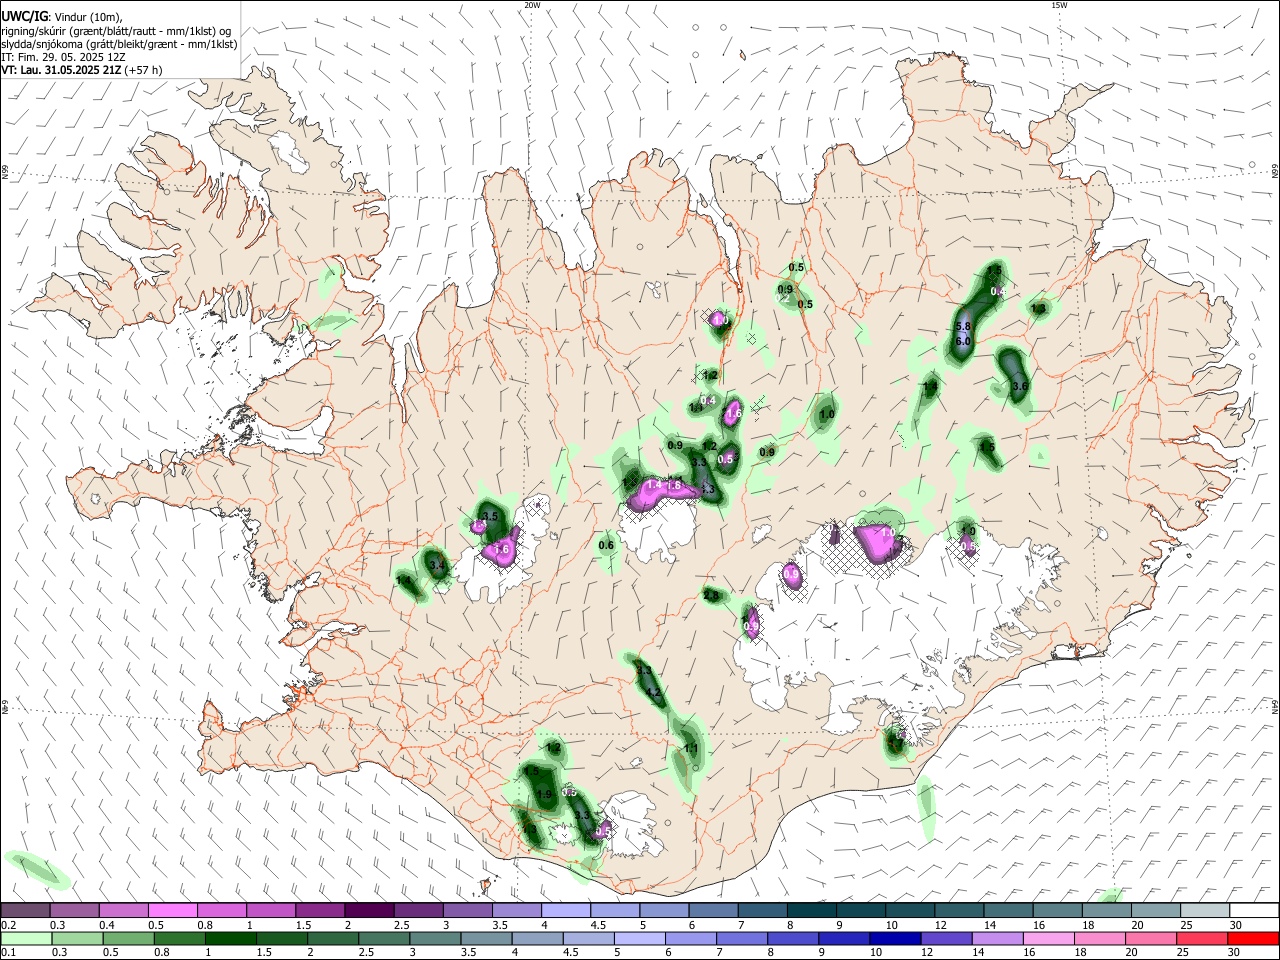Click the "2.8" precipitation value on the map
The height and width of the screenshot is (960, 1280).
click(711, 596)
